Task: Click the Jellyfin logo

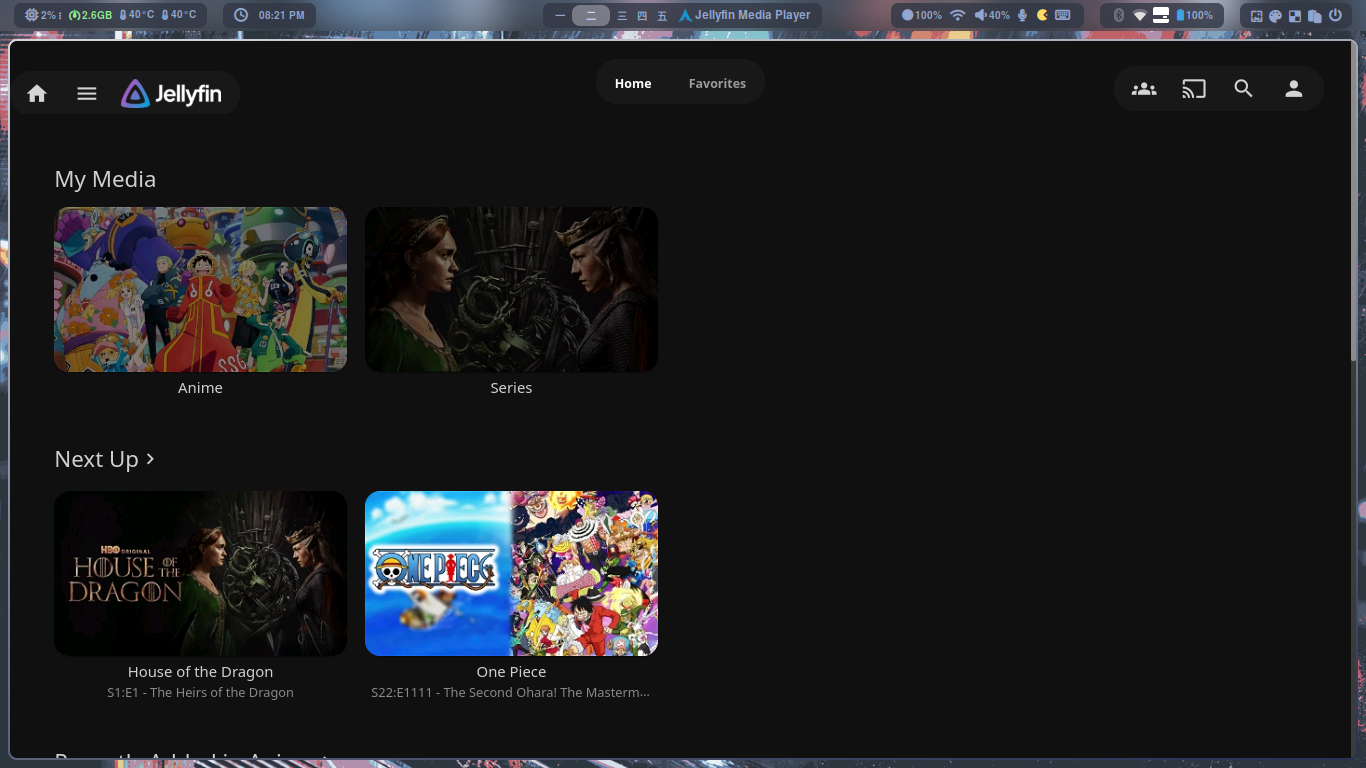Action: point(172,94)
